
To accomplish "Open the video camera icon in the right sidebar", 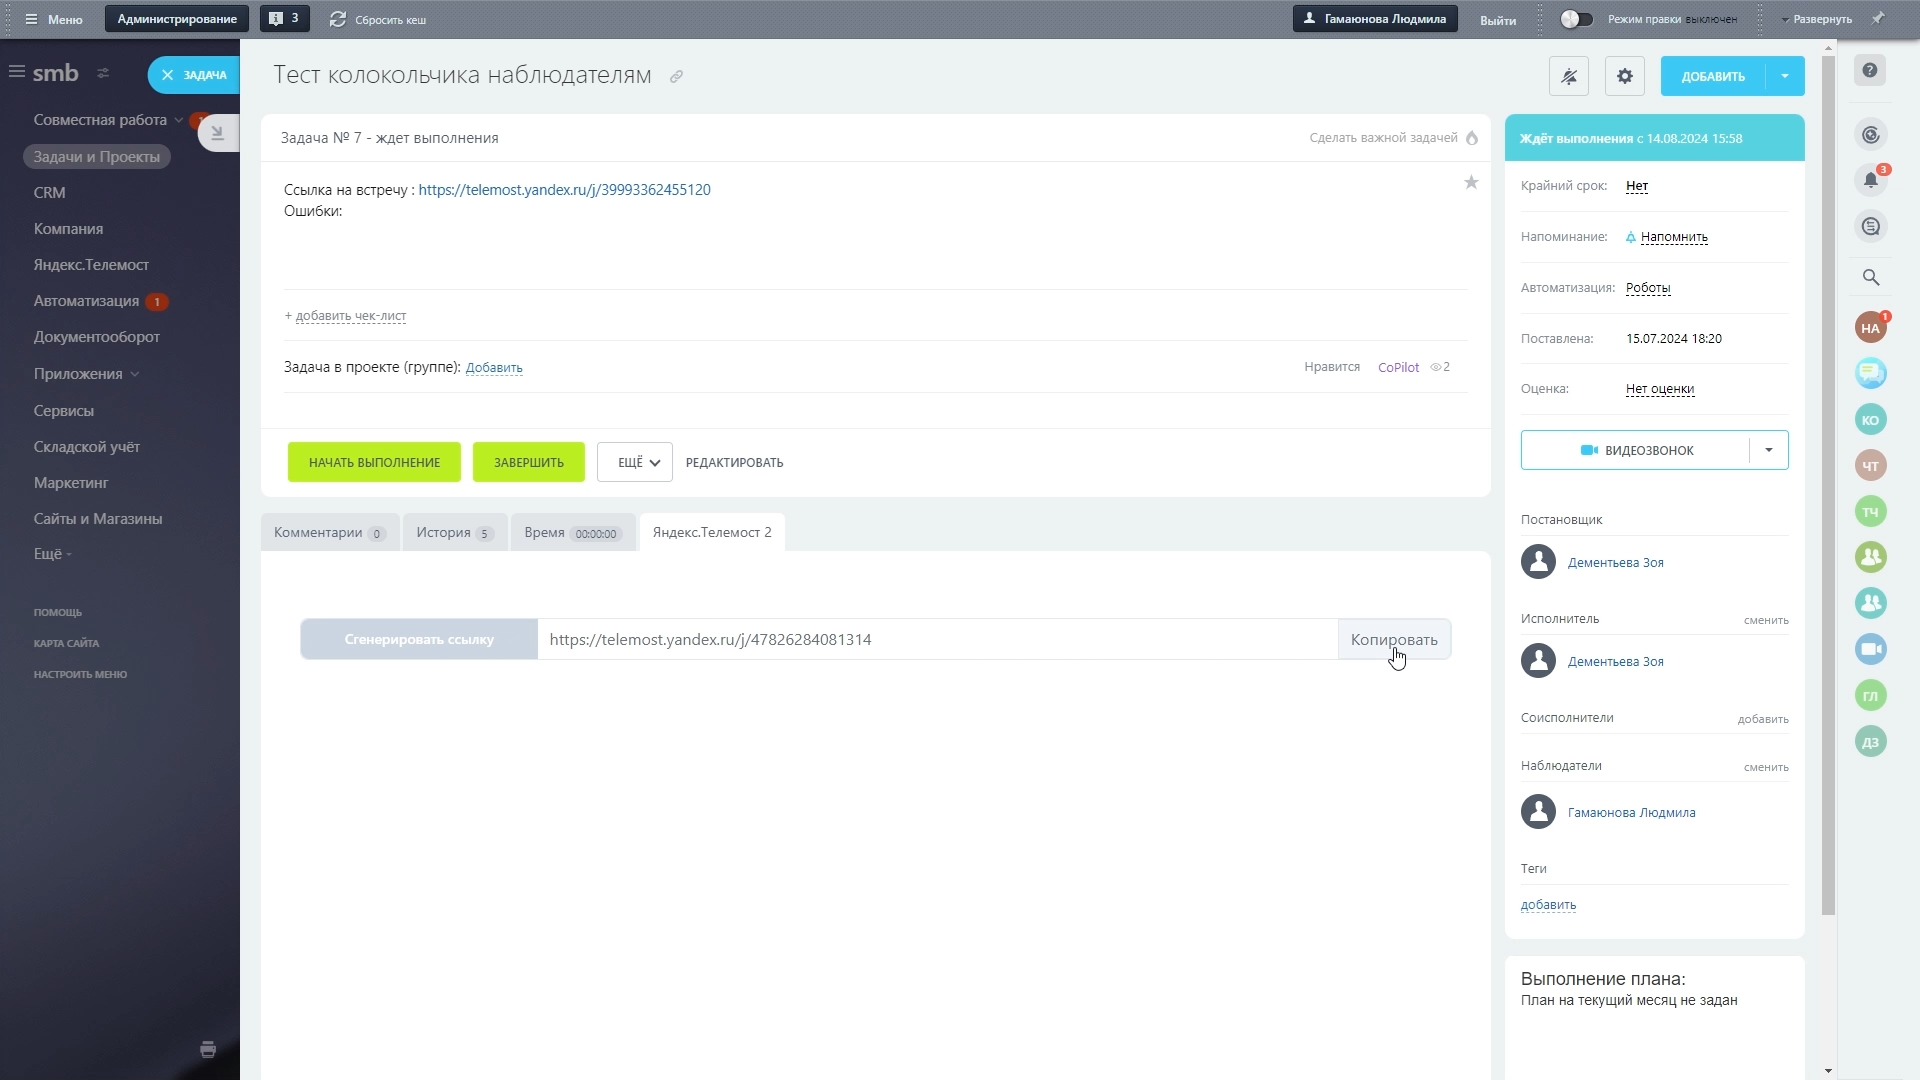I will [1870, 649].
